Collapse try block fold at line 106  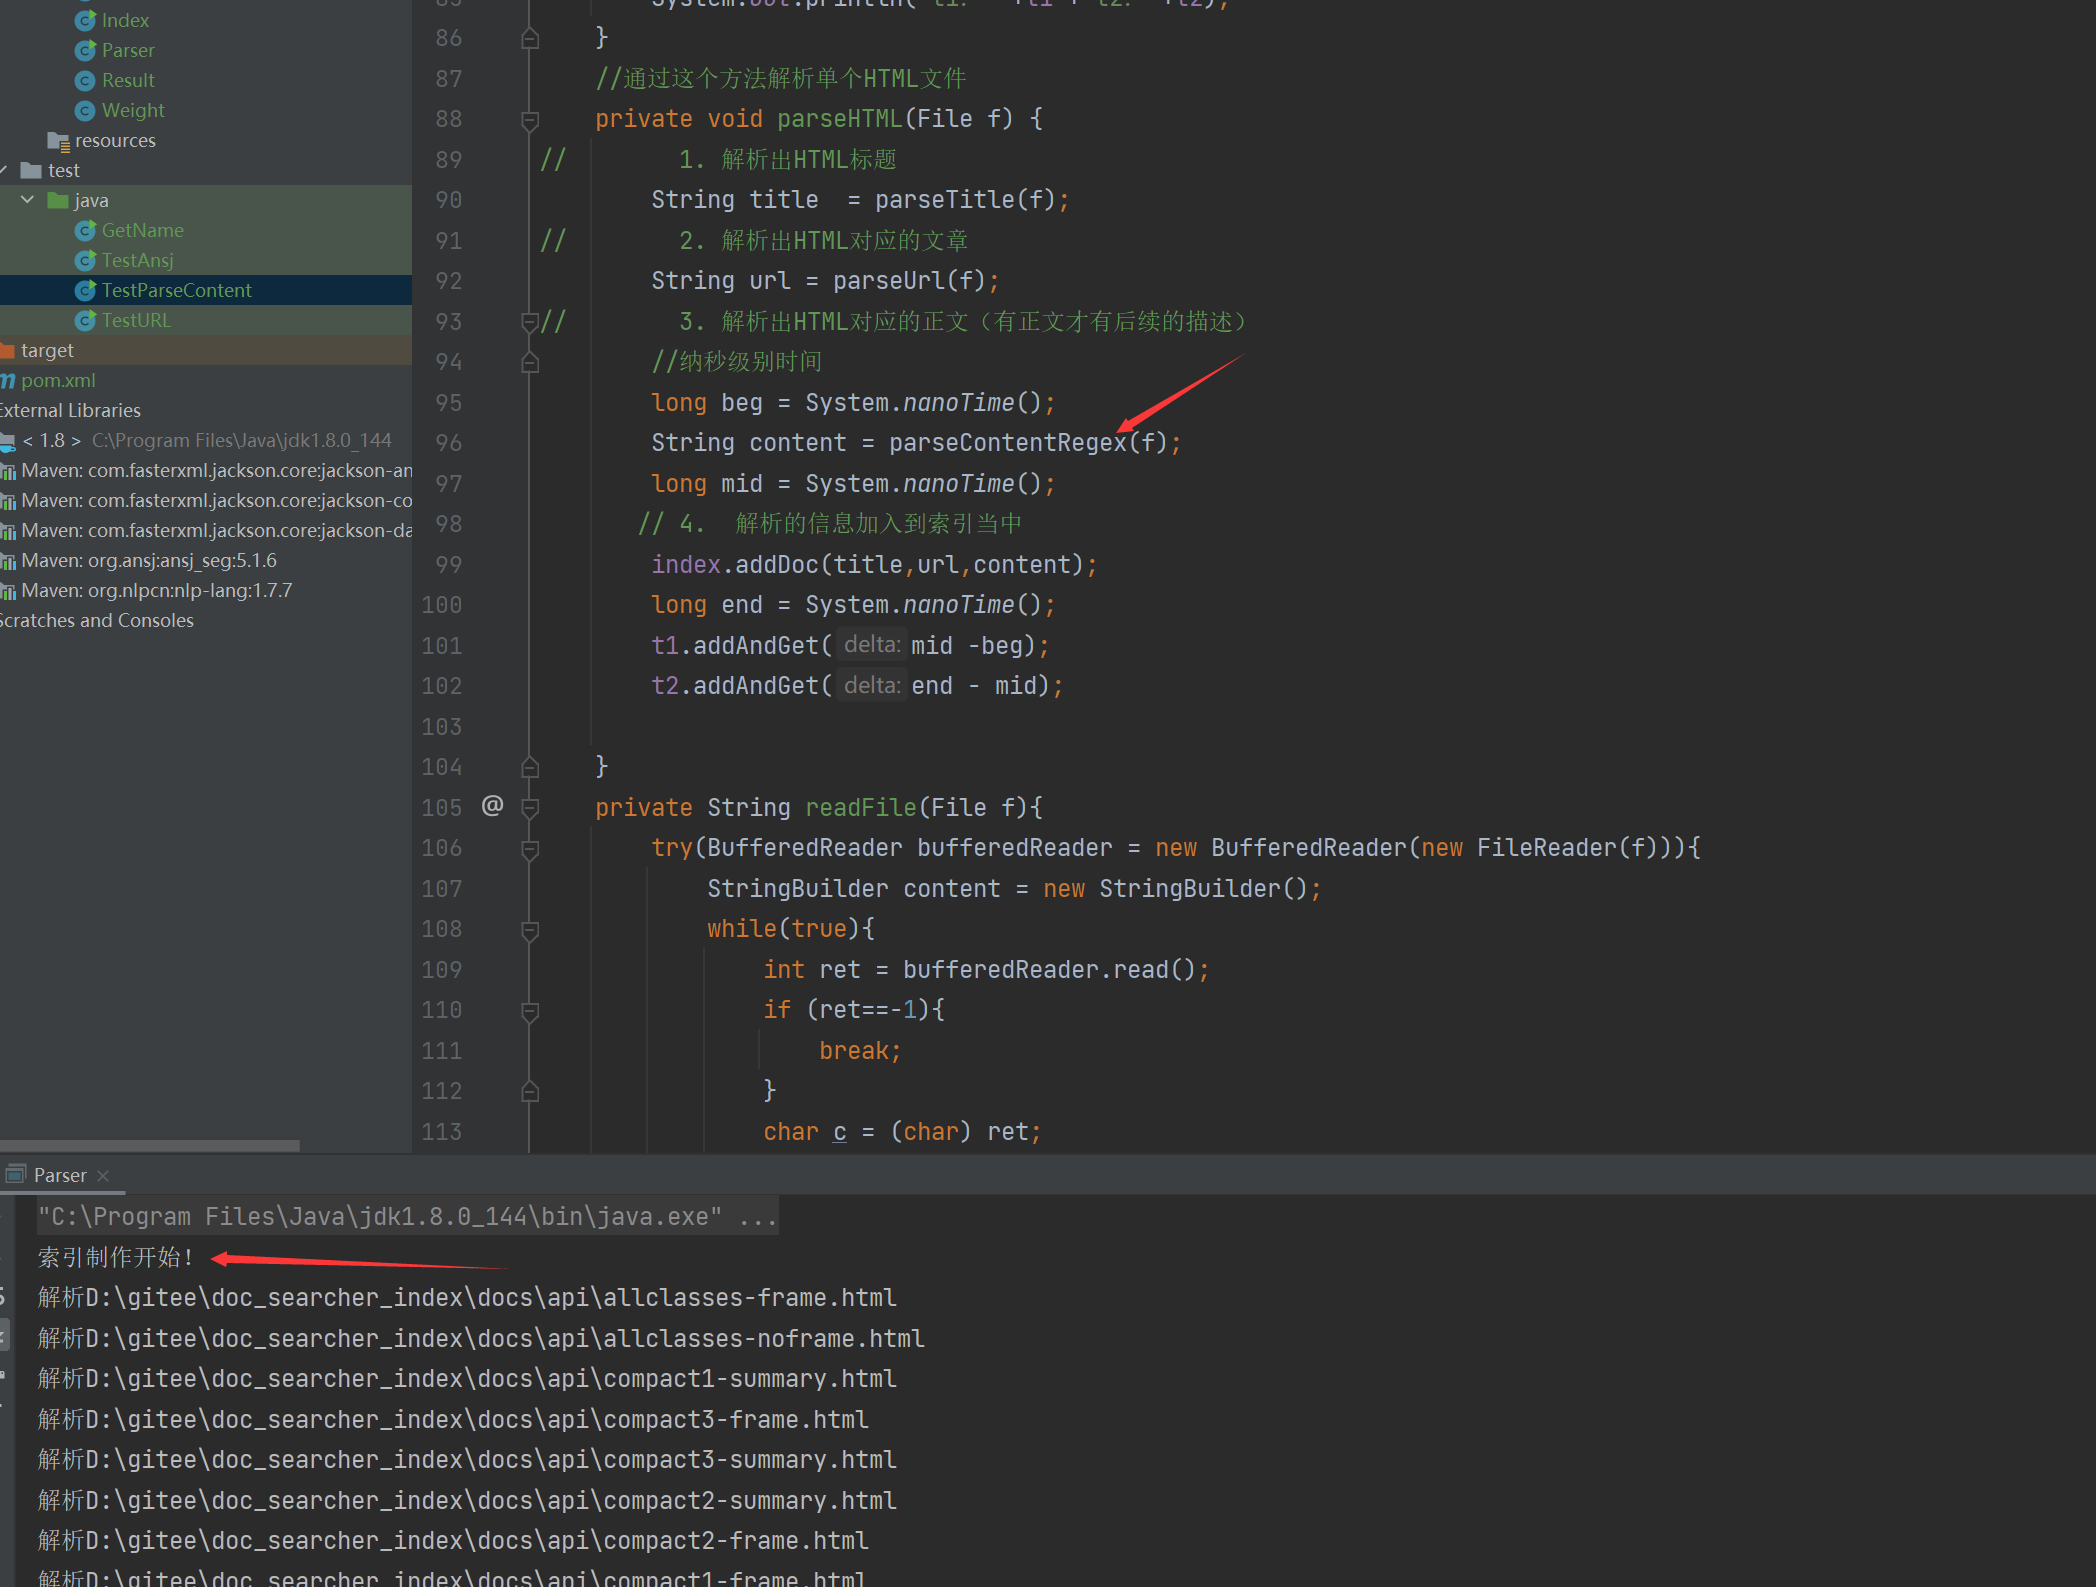point(530,849)
